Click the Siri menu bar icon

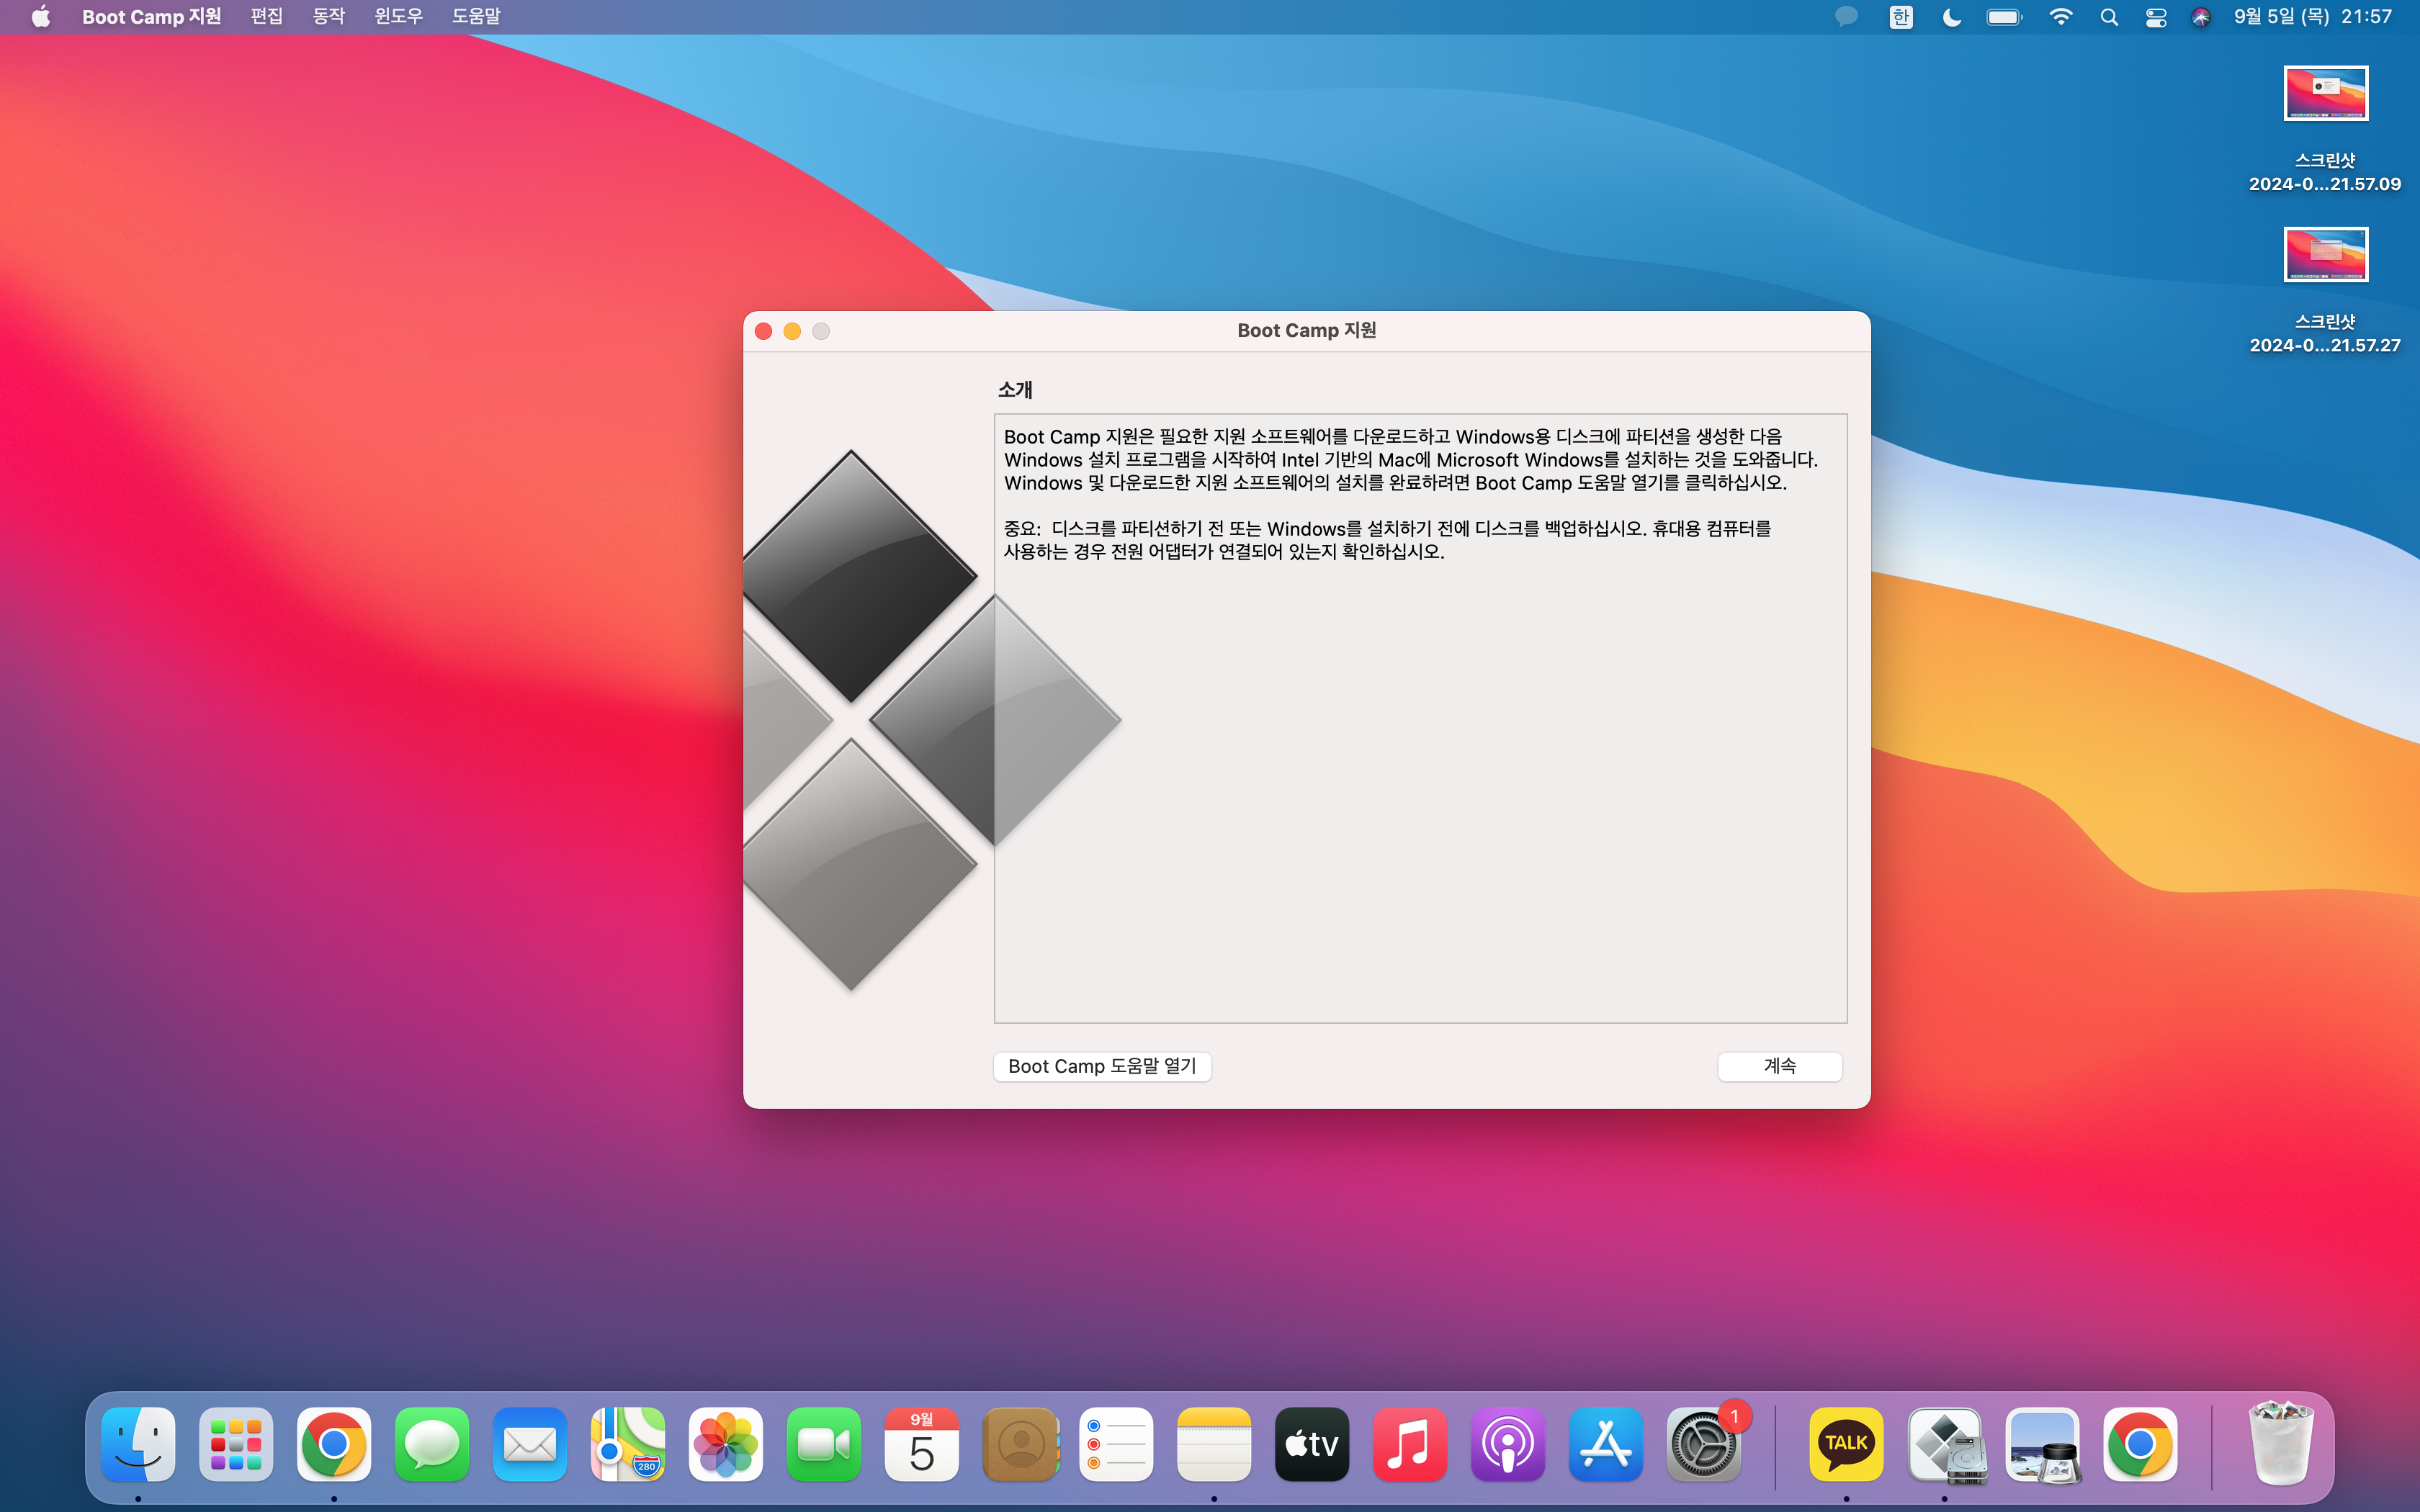(x=2201, y=17)
